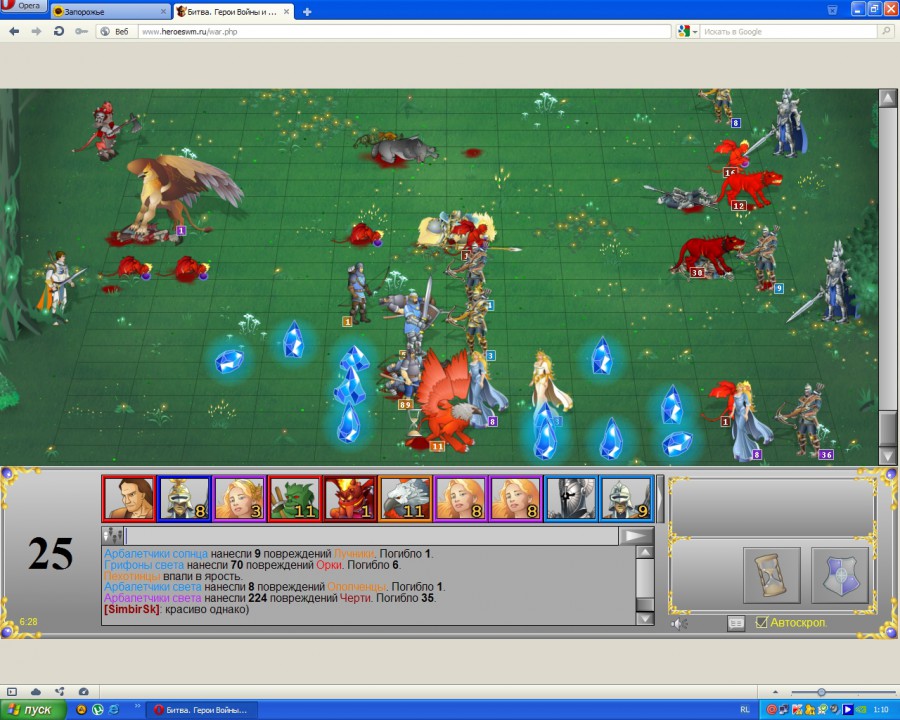This screenshot has height=720, width=900.
Task: Toggle Opera panels button in status bar
Action: 11,692
